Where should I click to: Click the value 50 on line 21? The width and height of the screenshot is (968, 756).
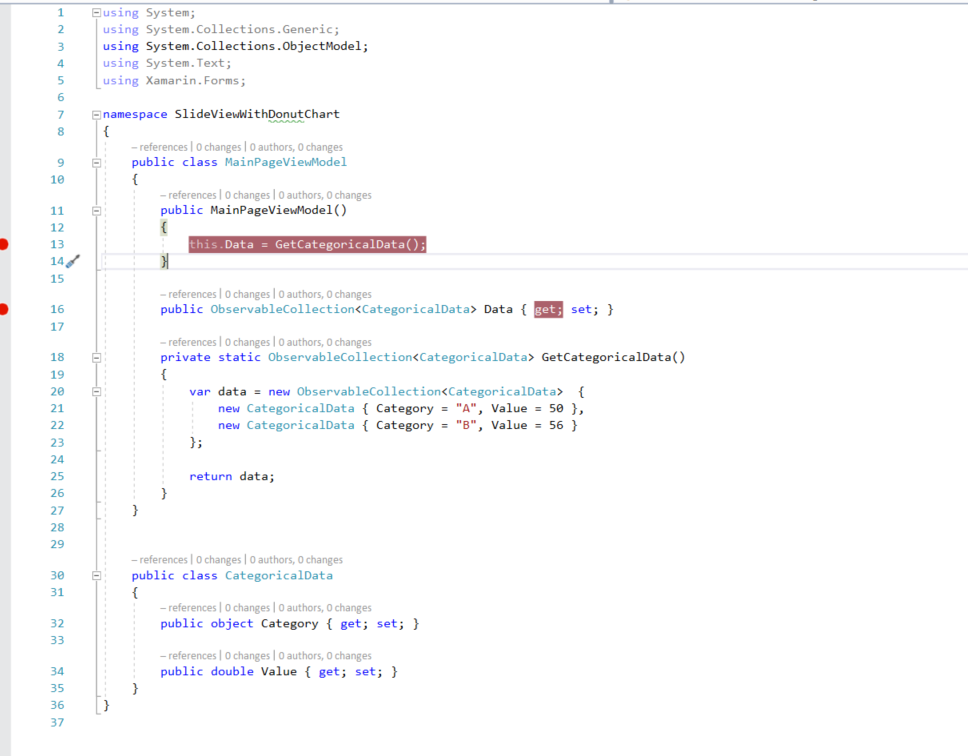click(556, 409)
